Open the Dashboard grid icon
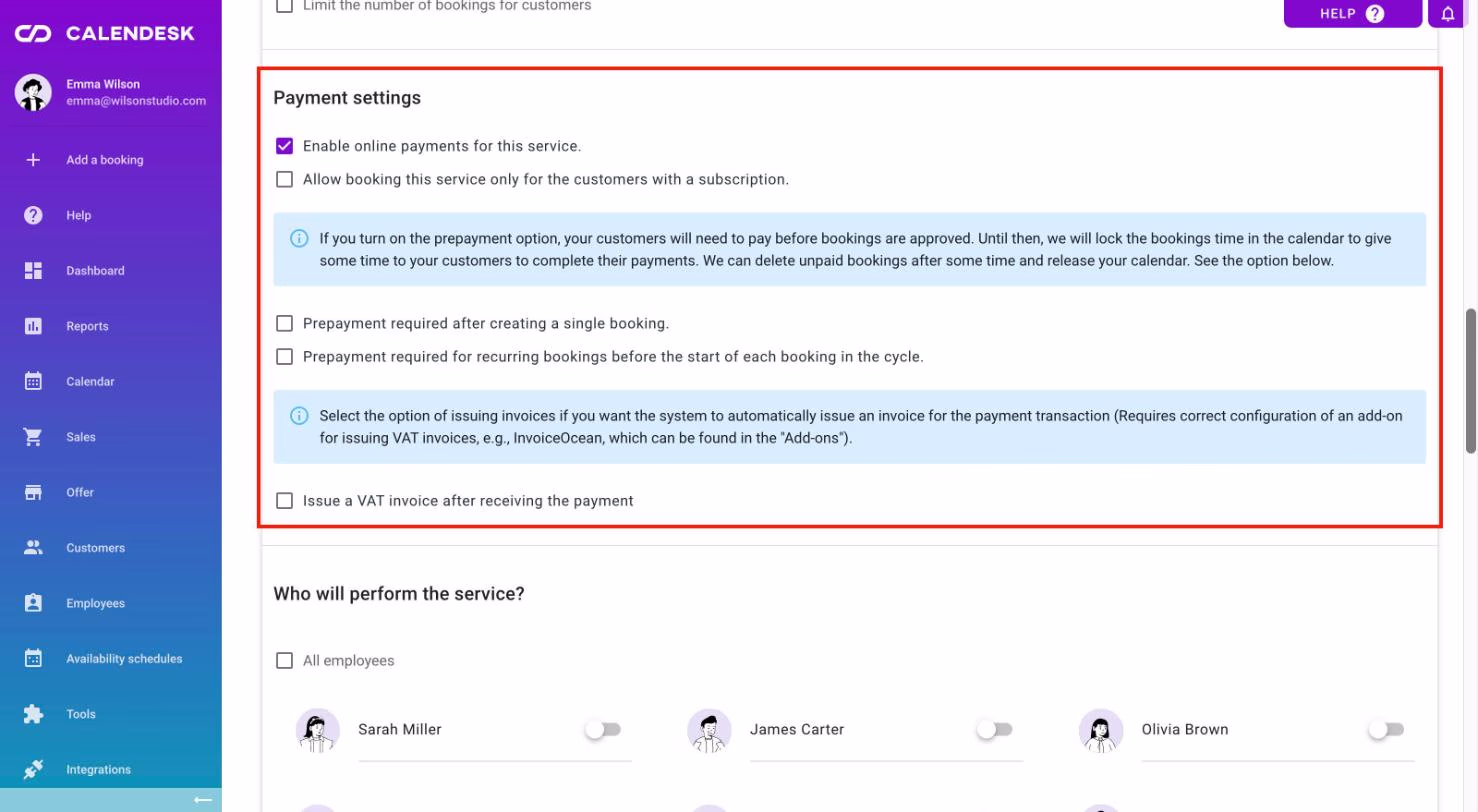Image resolution: width=1478 pixels, height=812 pixels. (x=33, y=271)
